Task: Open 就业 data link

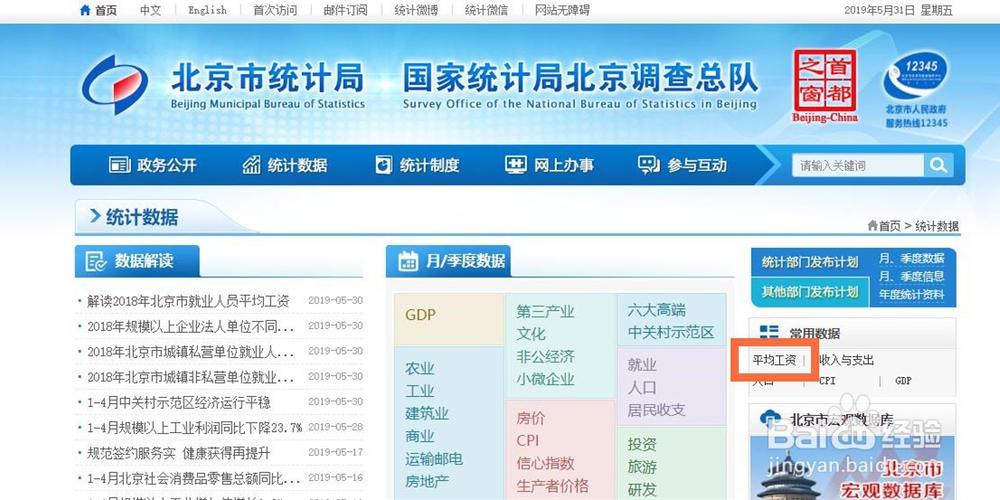Action: 642,365
